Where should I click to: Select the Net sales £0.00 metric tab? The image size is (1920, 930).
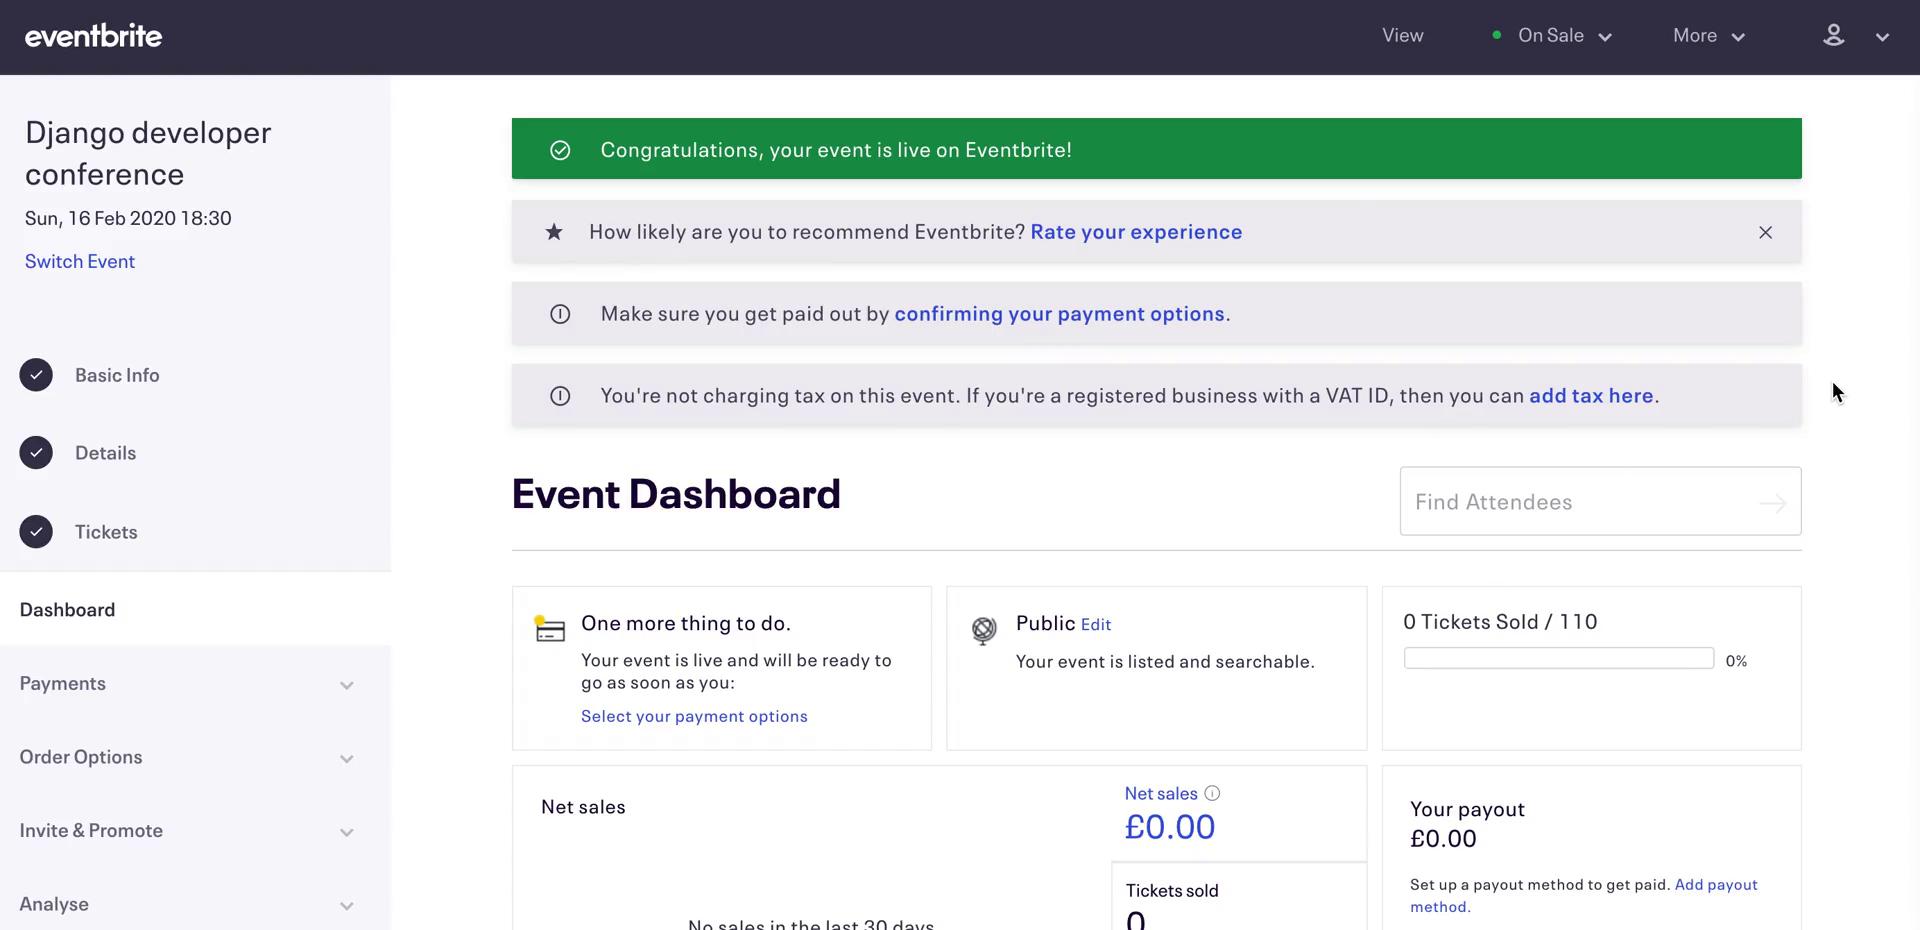[1239, 814]
